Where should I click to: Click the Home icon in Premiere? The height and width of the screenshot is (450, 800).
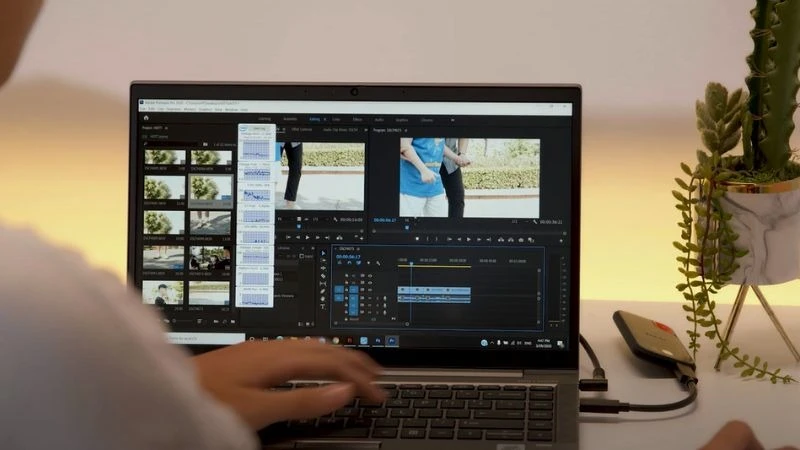pos(146,118)
